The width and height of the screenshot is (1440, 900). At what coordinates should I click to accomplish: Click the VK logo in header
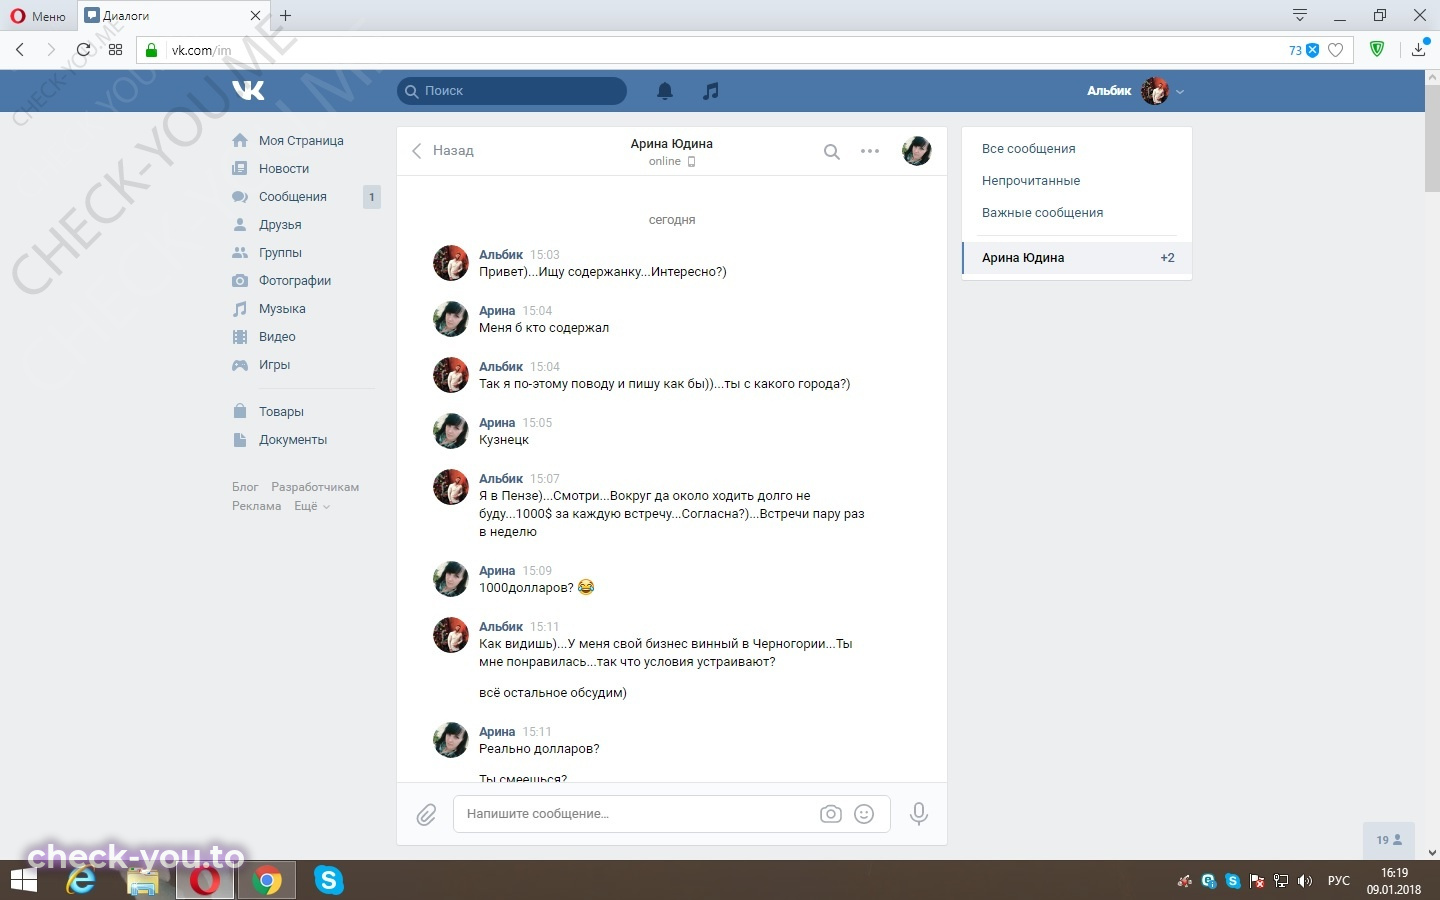point(248,91)
